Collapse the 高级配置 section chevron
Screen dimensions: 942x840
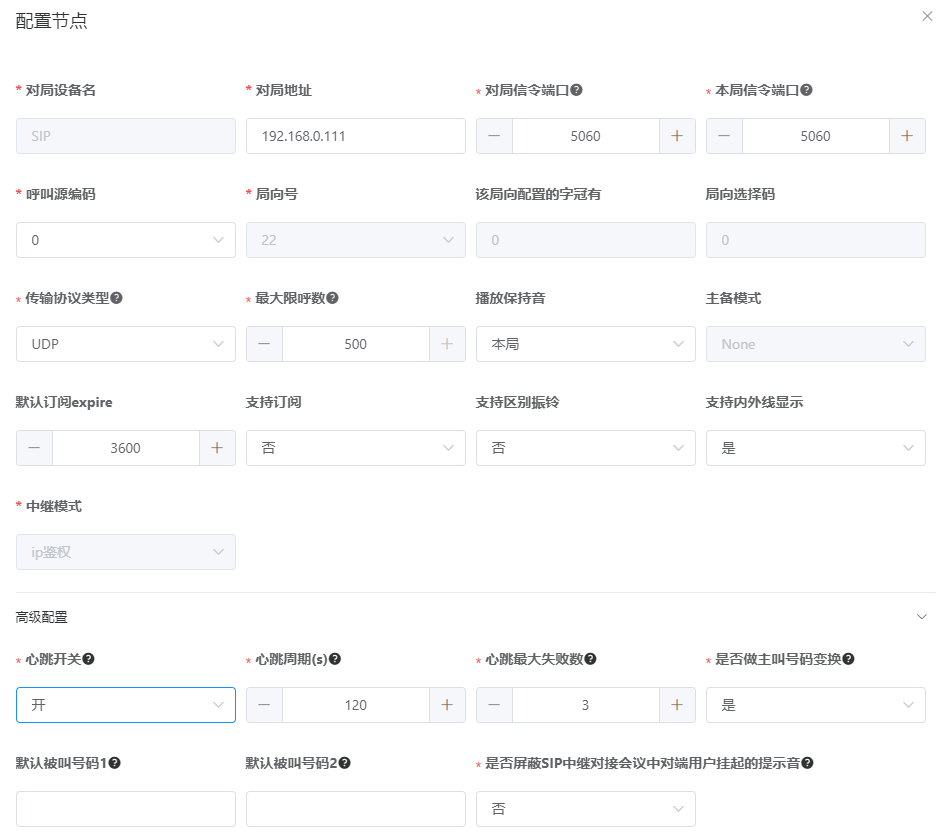(922, 617)
